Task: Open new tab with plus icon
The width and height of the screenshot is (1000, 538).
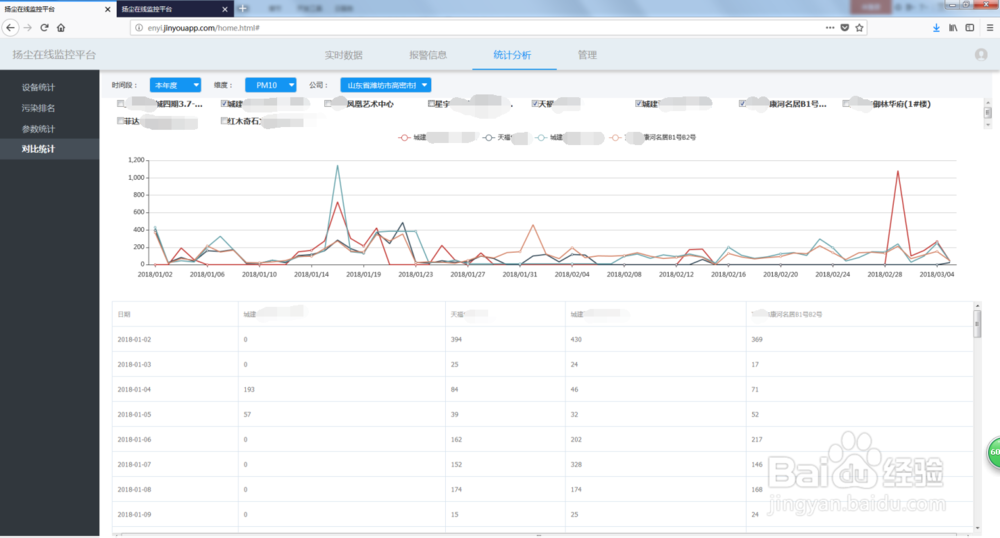Action: click(243, 9)
